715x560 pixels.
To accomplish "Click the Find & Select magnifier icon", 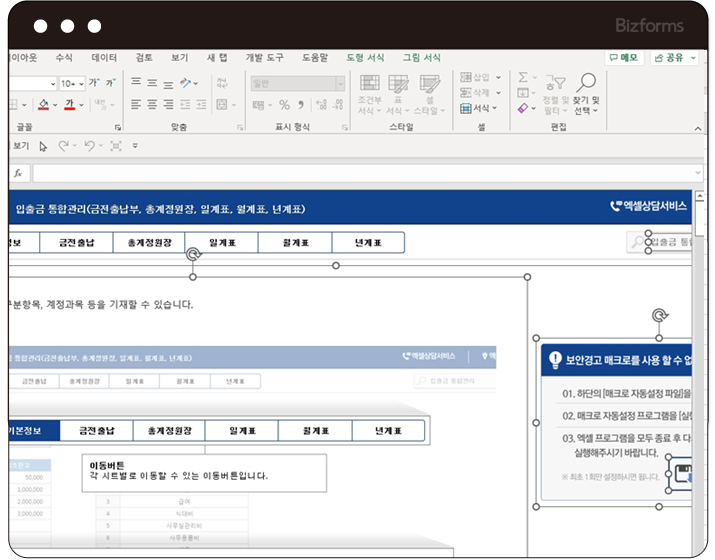I will click(x=587, y=83).
